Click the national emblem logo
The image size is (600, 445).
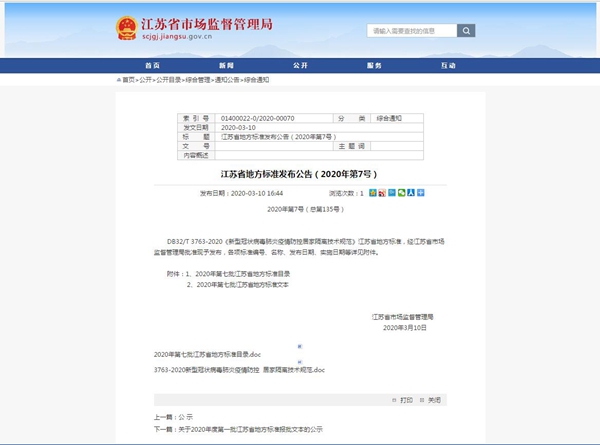126,28
